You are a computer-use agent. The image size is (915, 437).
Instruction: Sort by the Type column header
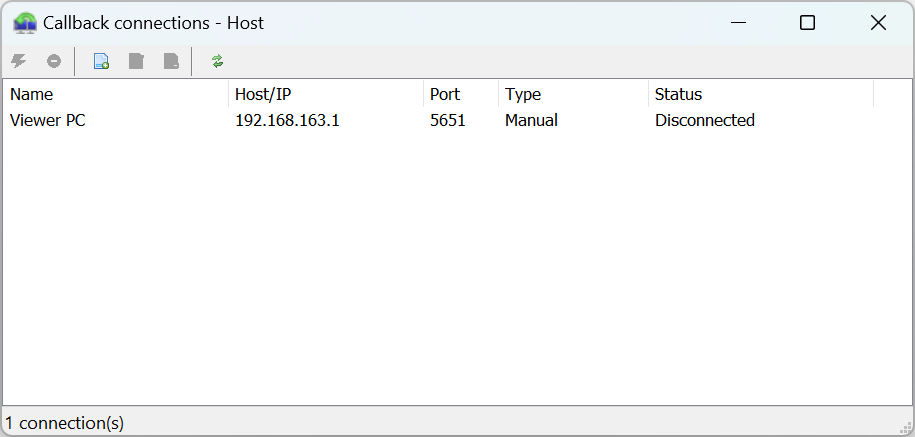pyautogui.click(x=573, y=94)
